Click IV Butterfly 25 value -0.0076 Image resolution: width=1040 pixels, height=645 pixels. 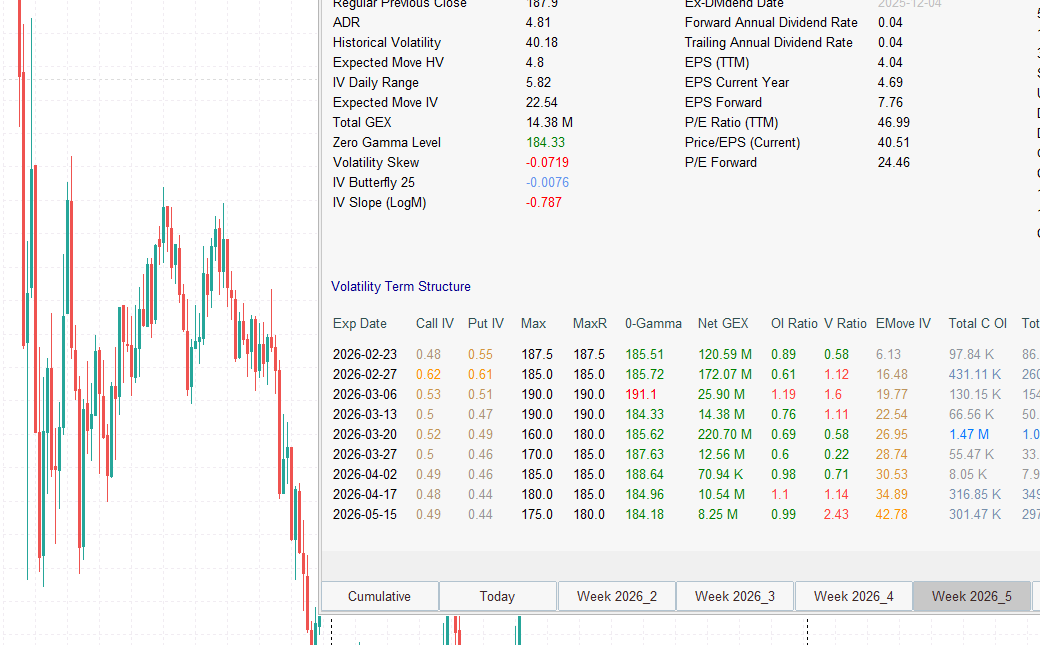547,182
